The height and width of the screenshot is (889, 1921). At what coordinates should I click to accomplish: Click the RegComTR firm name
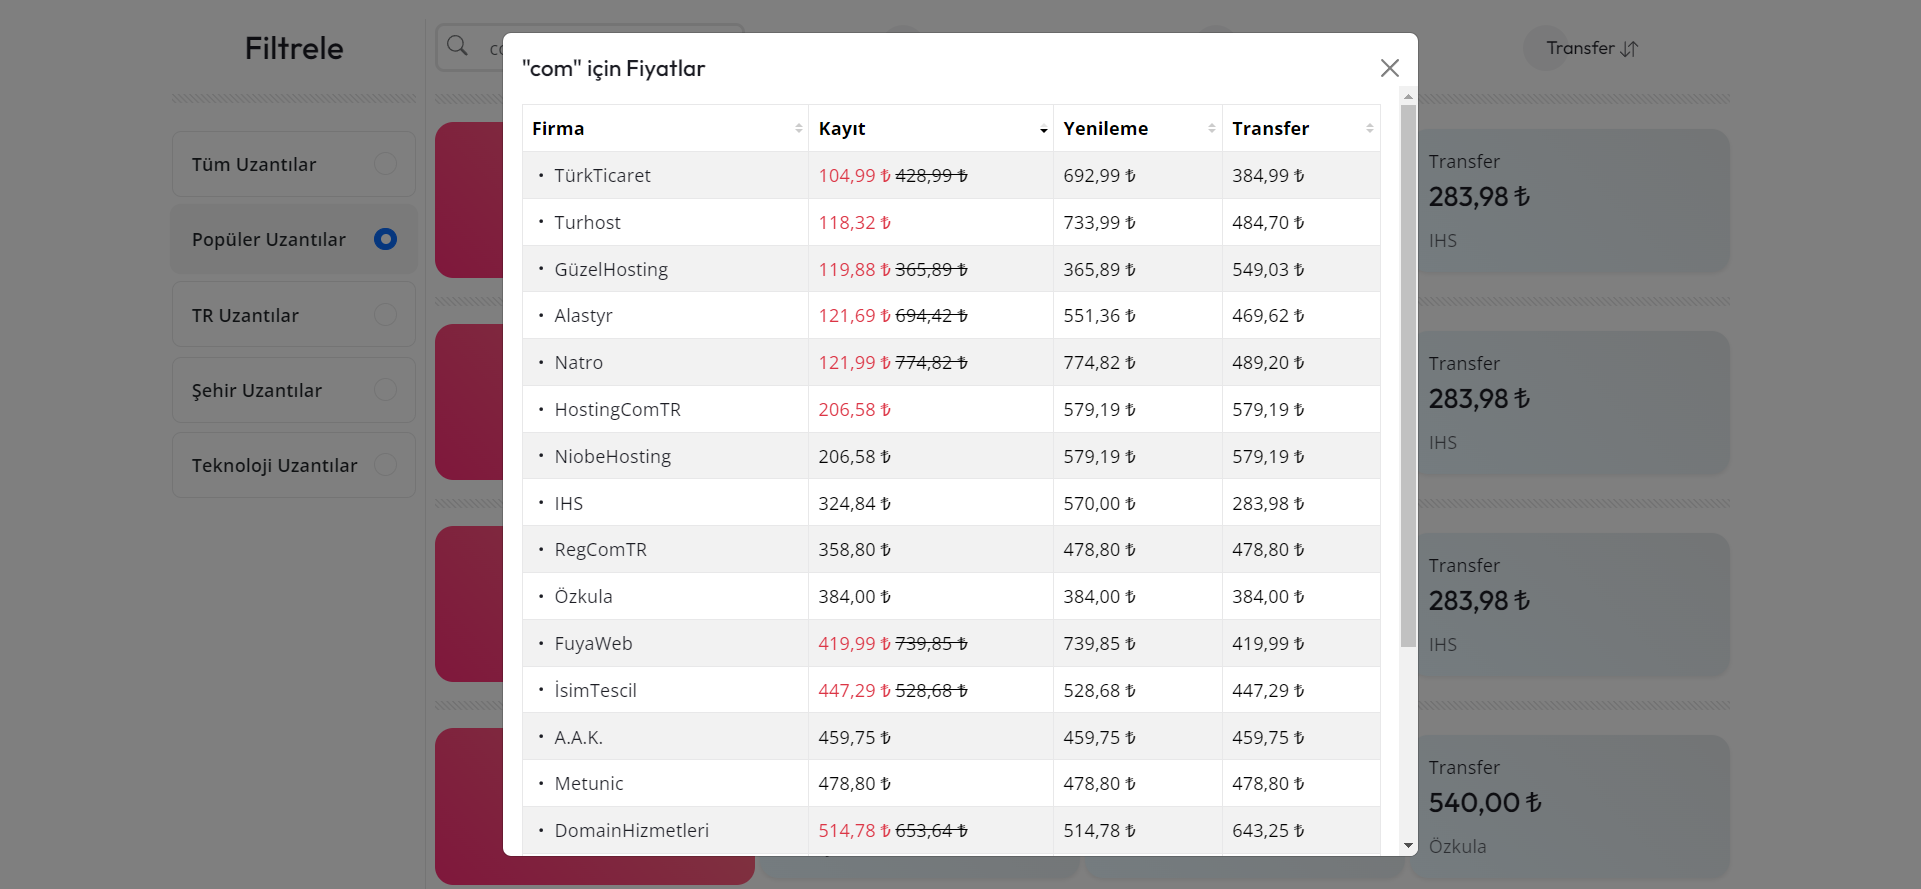(600, 549)
